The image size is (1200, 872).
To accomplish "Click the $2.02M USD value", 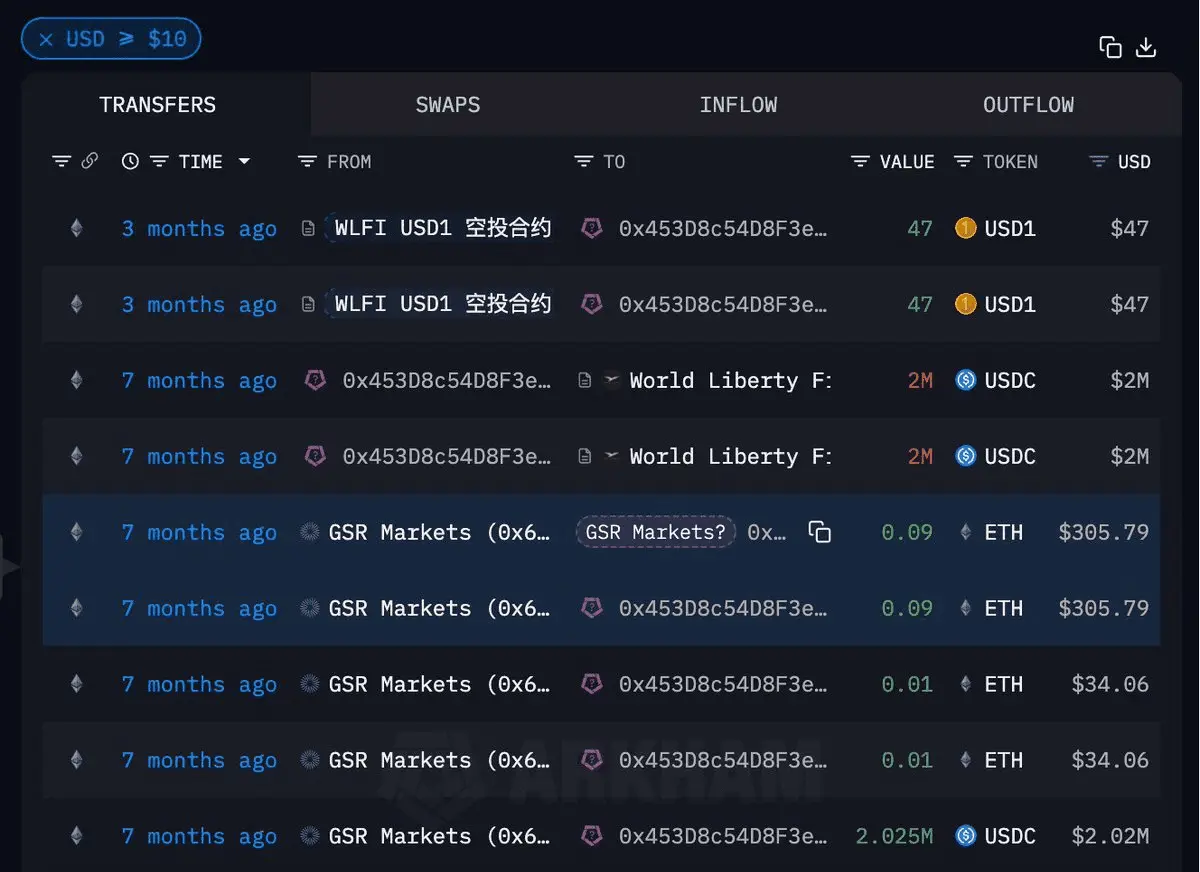I will click(1110, 836).
